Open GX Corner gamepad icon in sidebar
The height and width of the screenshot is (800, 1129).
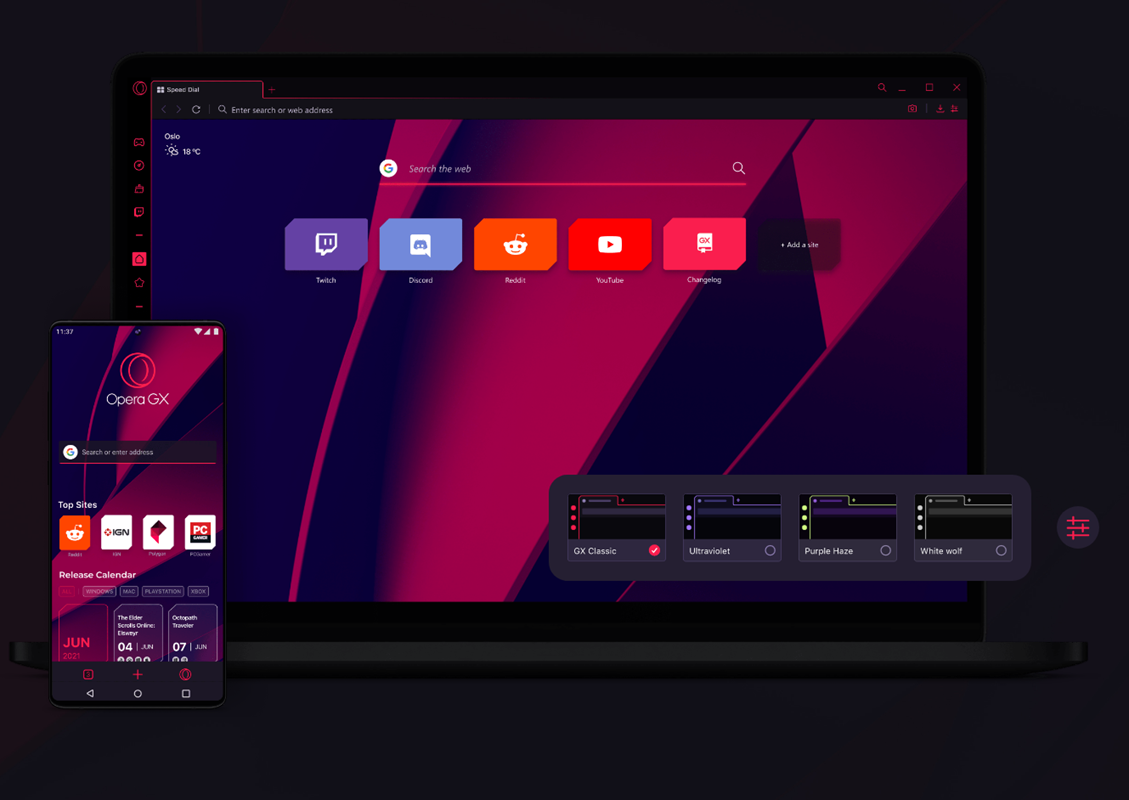[x=139, y=143]
